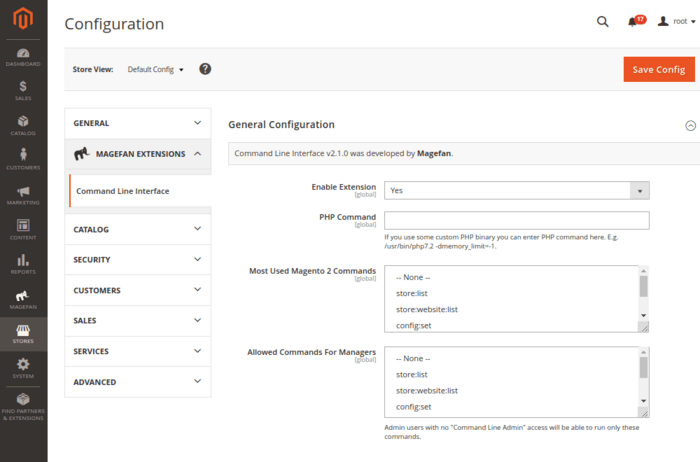Click the Store View help question icon
Screen dimensions: 700x462
click(205, 69)
